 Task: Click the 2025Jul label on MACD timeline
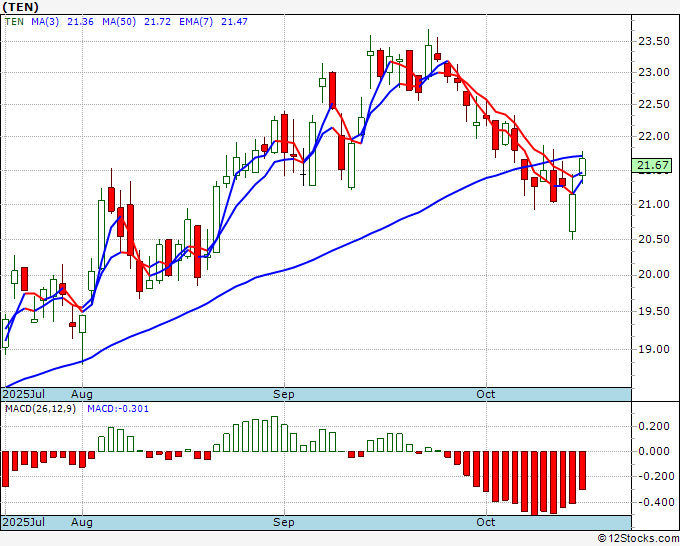[24, 522]
